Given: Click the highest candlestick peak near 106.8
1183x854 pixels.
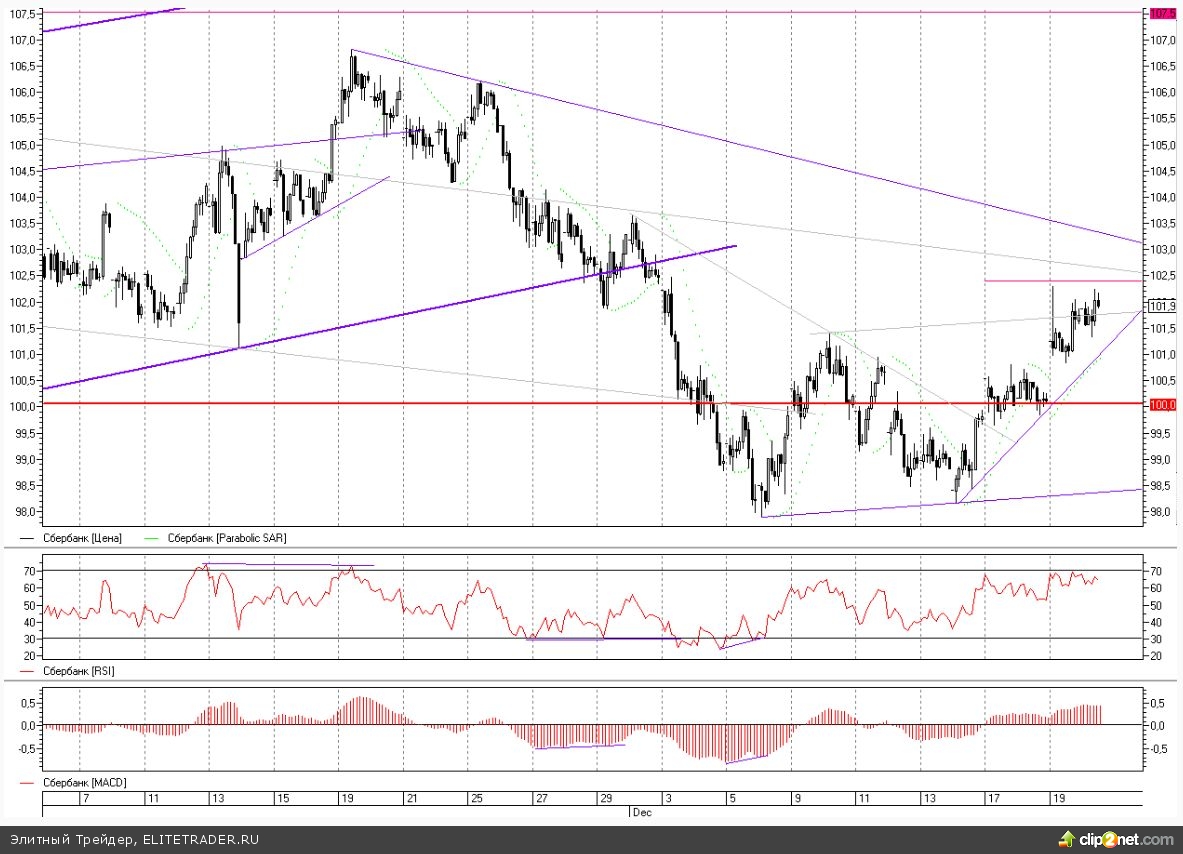Looking at the screenshot, I should pos(353,52).
